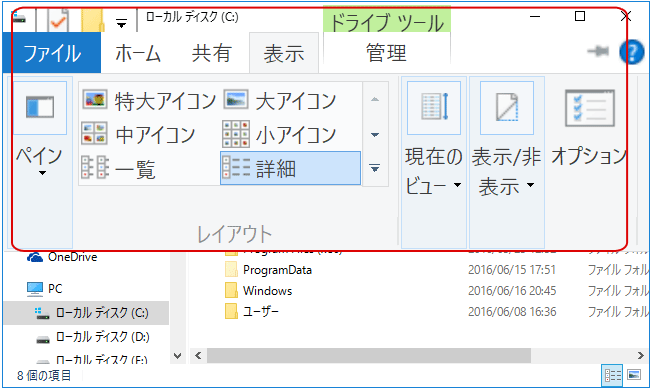Click date 2016/06/15 17:51
This screenshot has width=653, height=390.
[512, 270]
